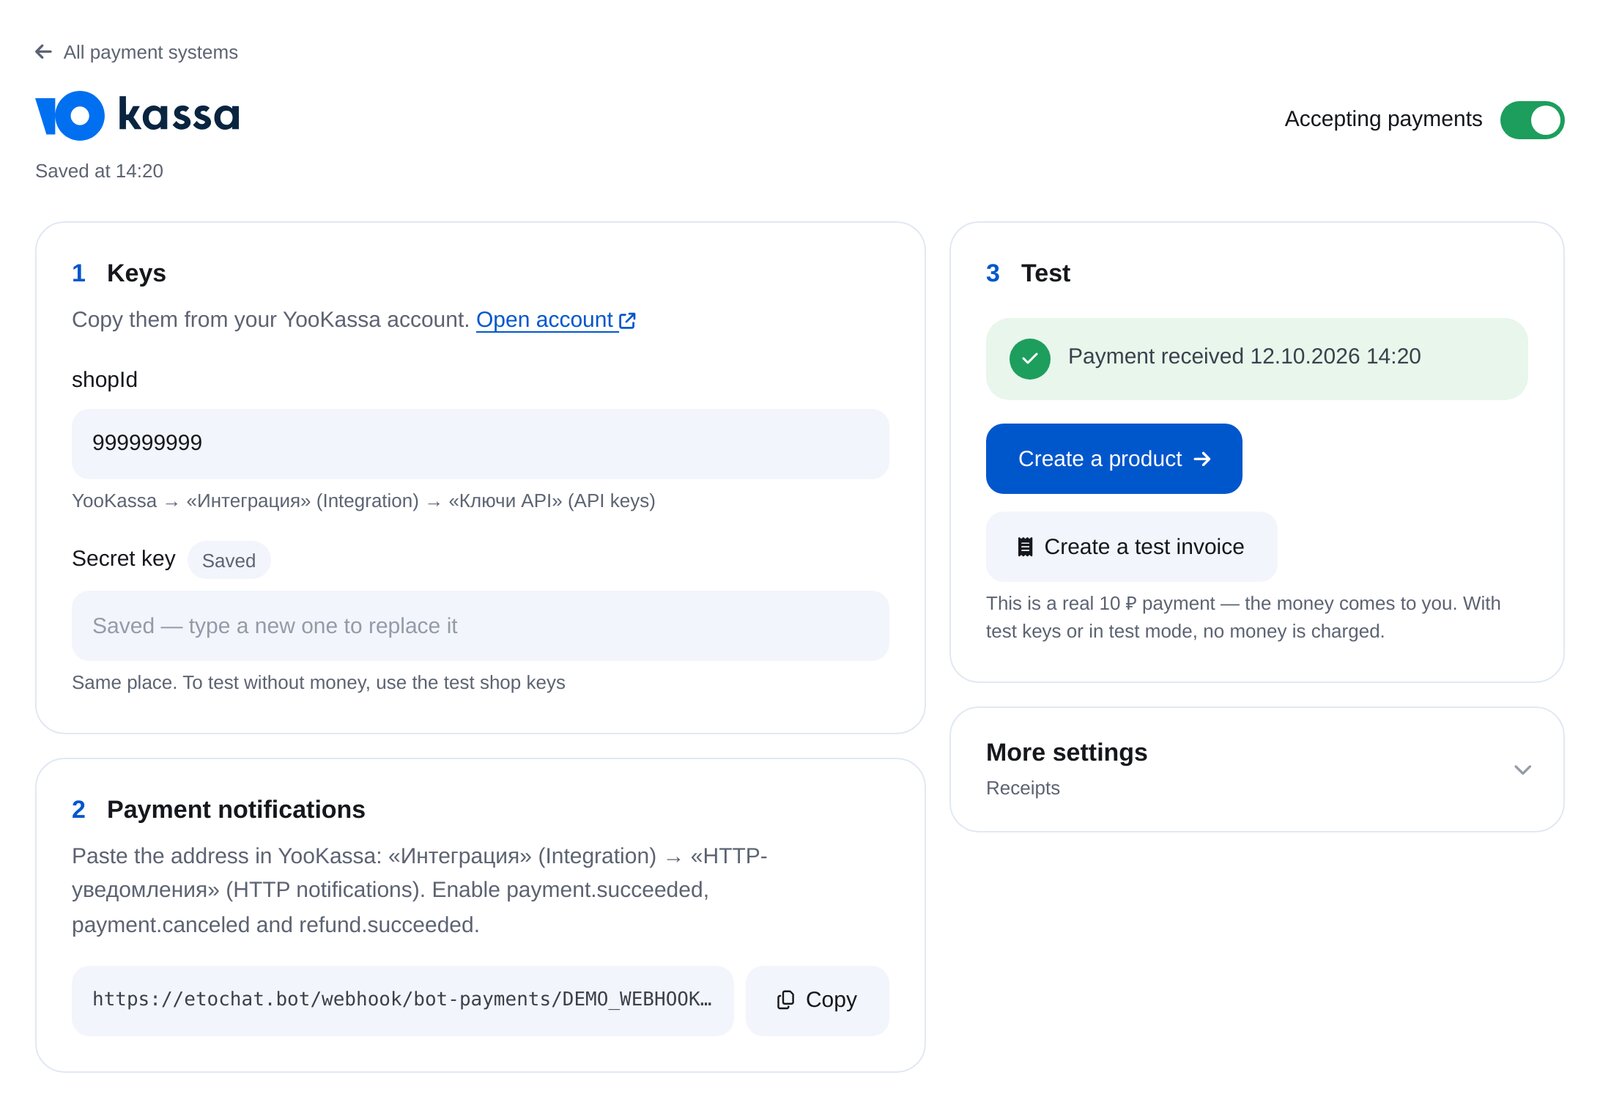Click the shopId label
Viewport: 1600px width, 1108px height.
click(x=105, y=380)
